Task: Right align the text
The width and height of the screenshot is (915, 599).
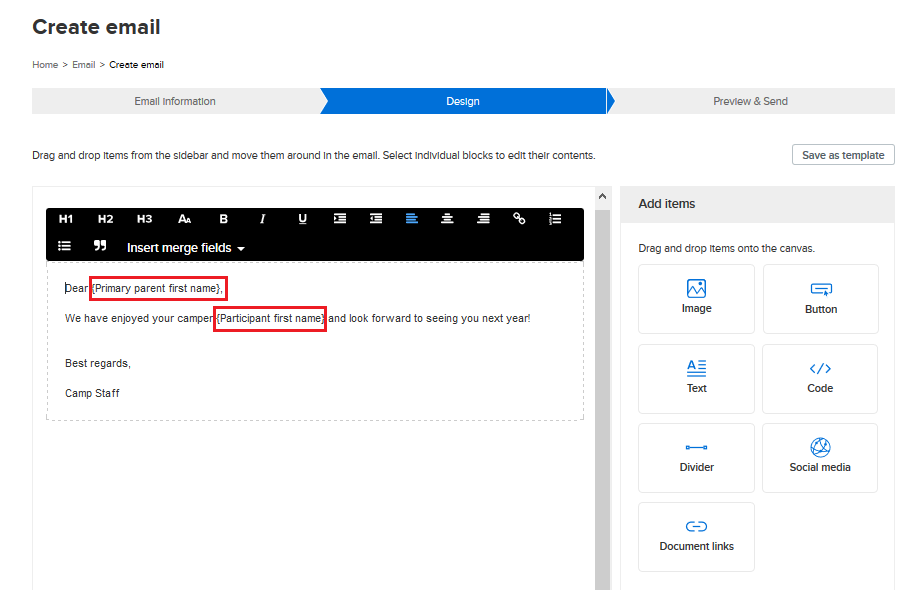Action: tap(483, 219)
